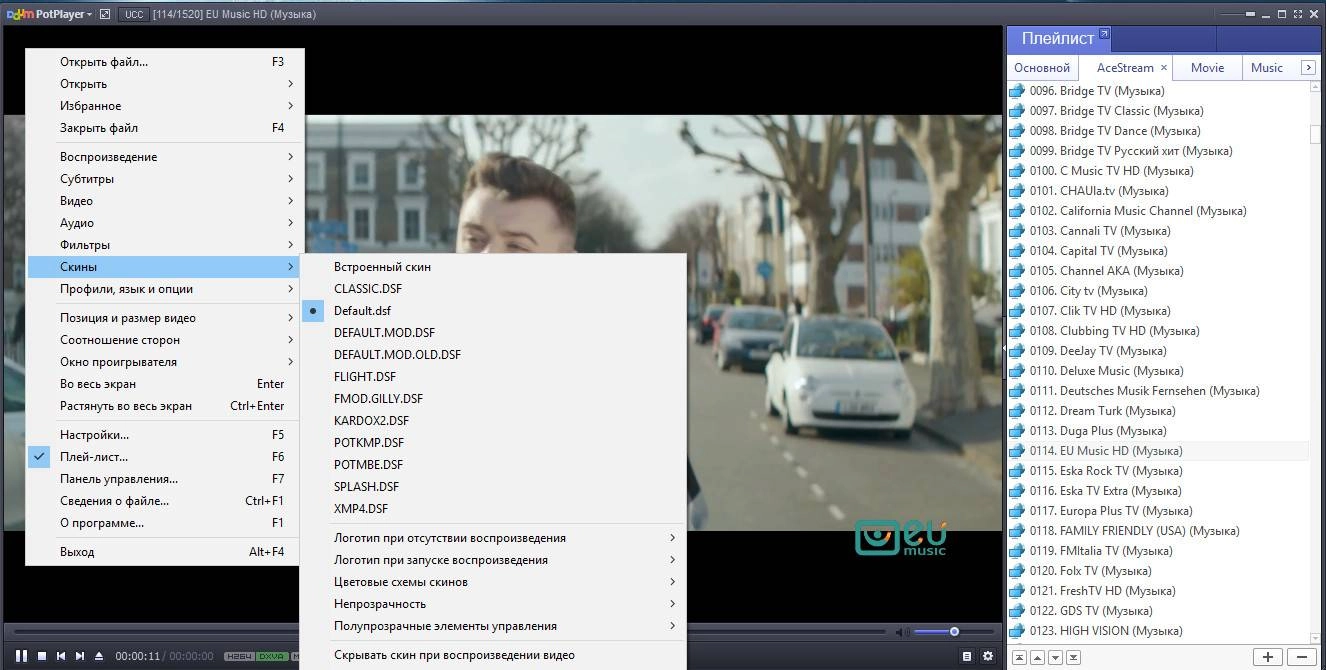This screenshot has width=1326, height=670.
Task: Select 0108. Clubbing TV HD playlist entry
Action: 1158,331
